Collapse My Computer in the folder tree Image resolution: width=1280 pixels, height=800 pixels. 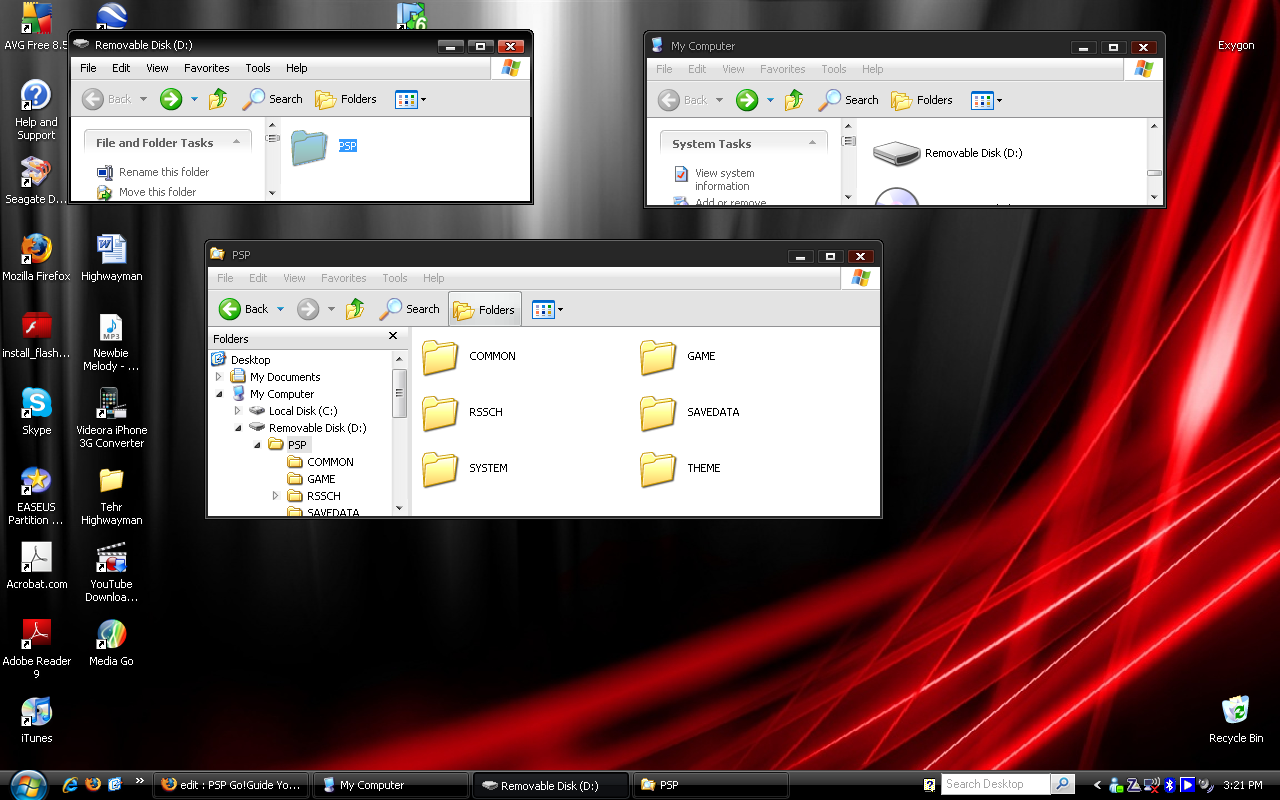(220, 394)
